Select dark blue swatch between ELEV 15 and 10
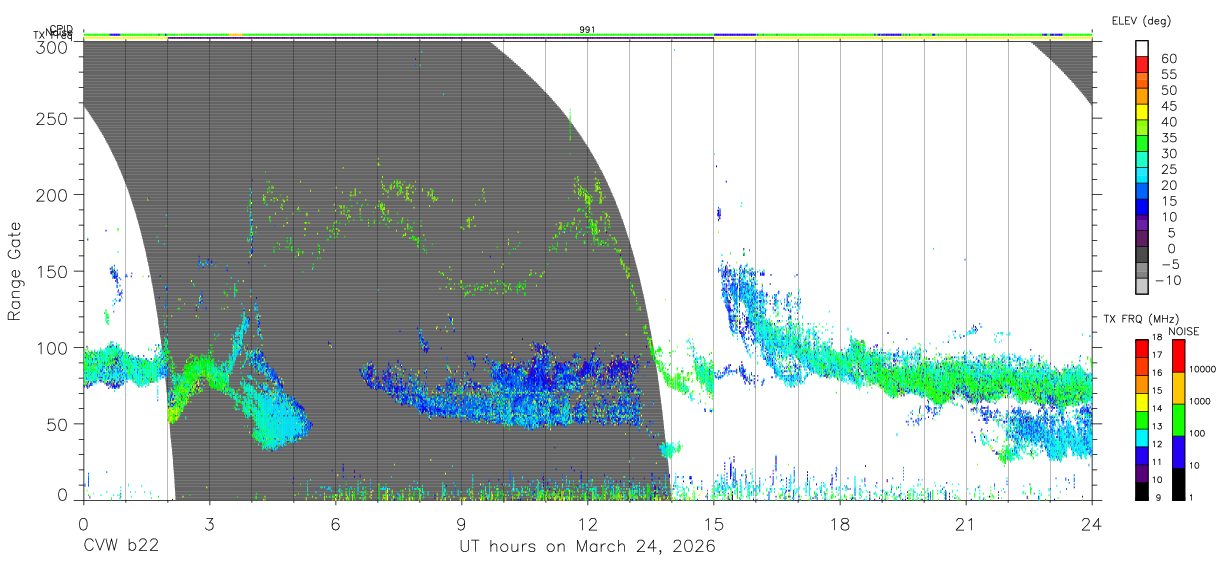Viewport: 1228px width, 567px height. [1143, 207]
